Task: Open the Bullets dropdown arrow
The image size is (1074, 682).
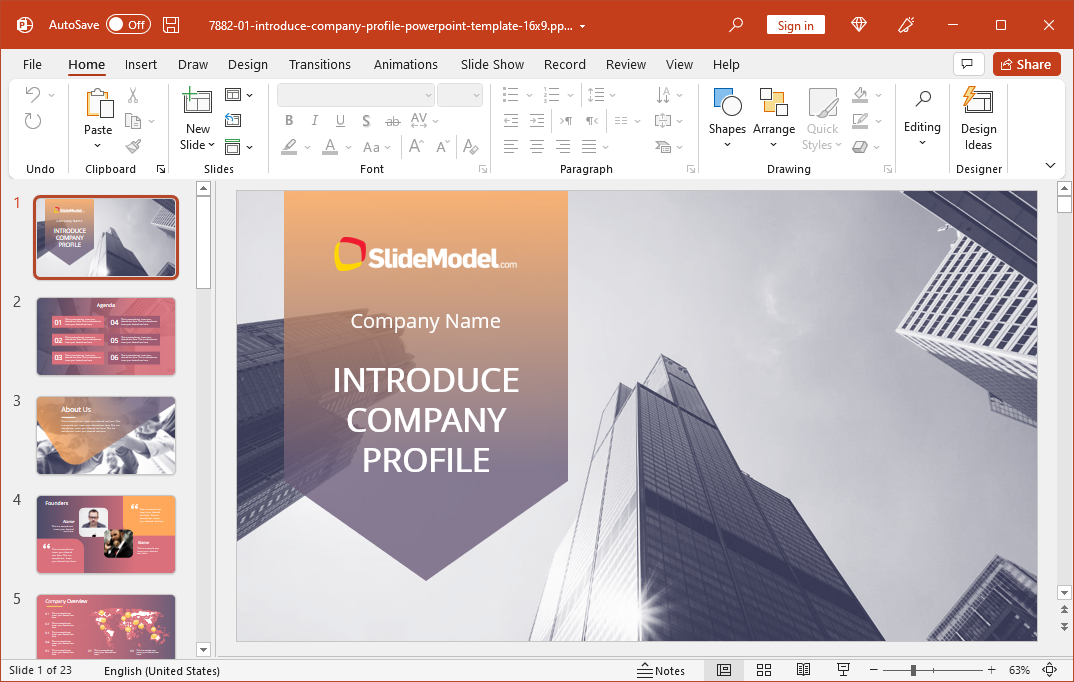Action: pyautogui.click(x=529, y=95)
